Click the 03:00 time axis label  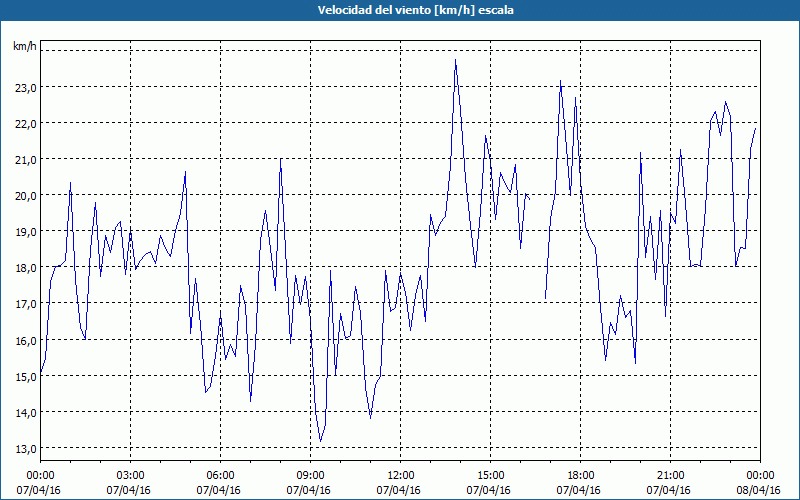click(x=131, y=476)
